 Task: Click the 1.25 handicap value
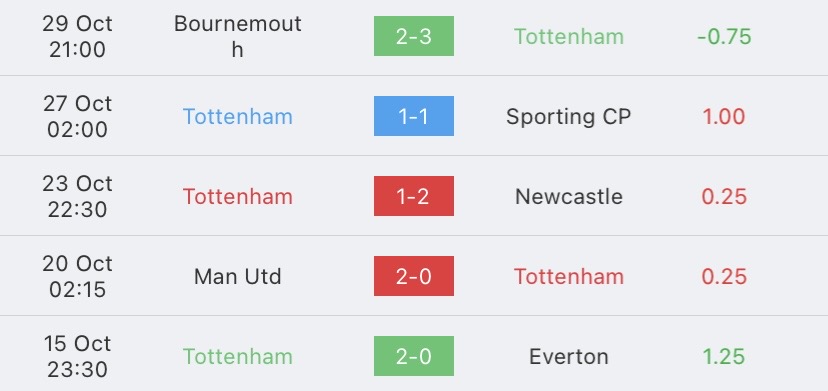coord(724,357)
